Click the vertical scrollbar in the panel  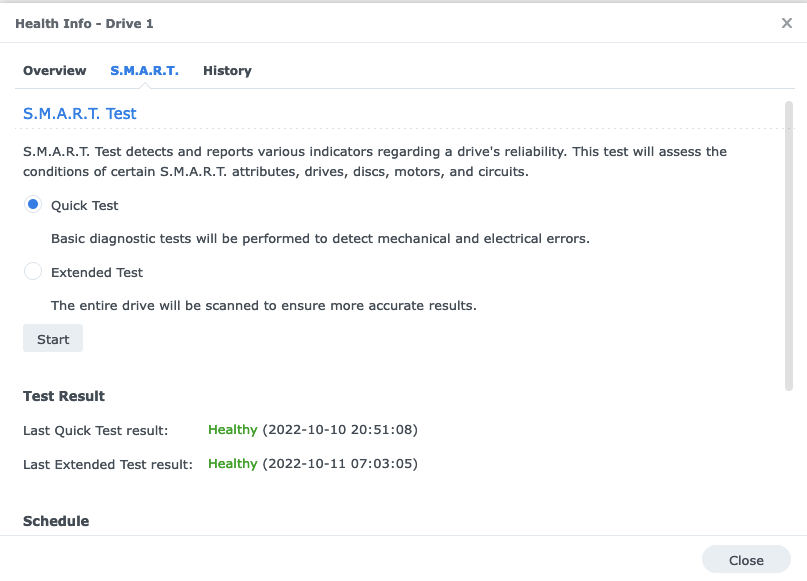[789, 245]
